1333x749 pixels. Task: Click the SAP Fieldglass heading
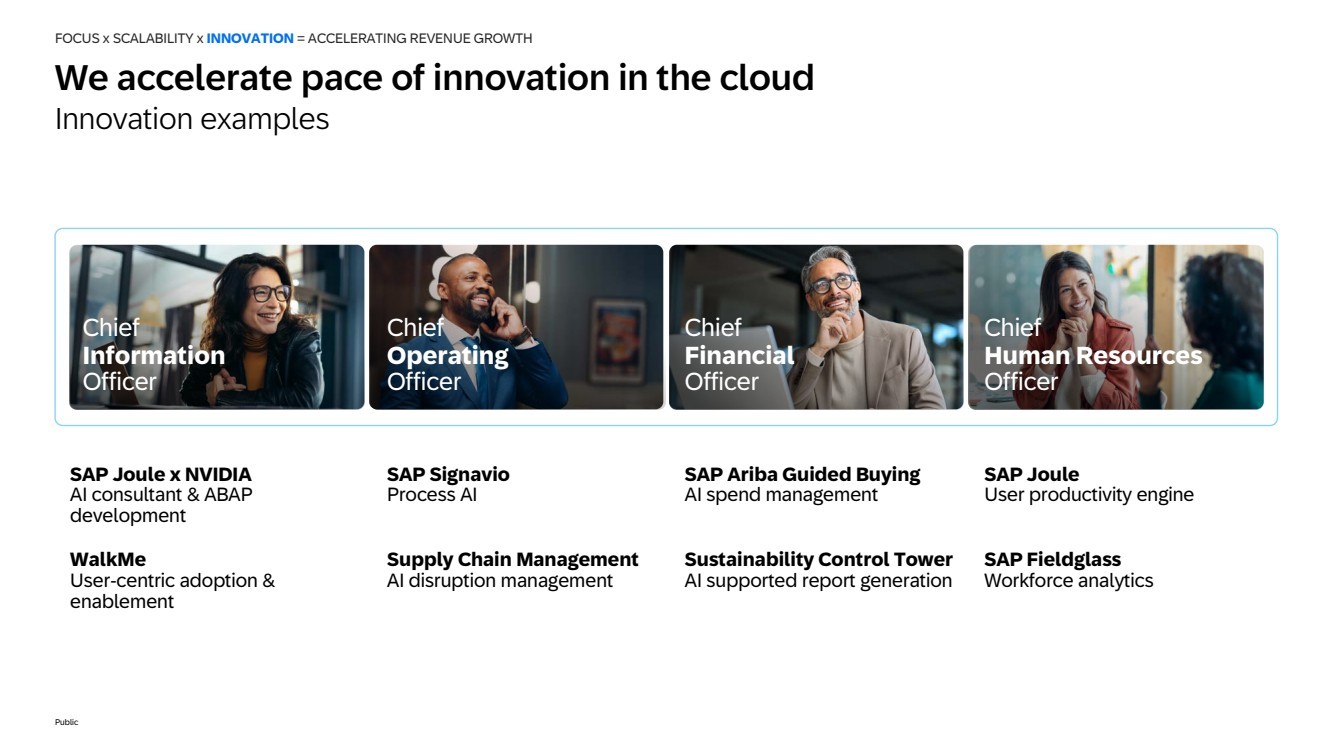(x=1052, y=559)
